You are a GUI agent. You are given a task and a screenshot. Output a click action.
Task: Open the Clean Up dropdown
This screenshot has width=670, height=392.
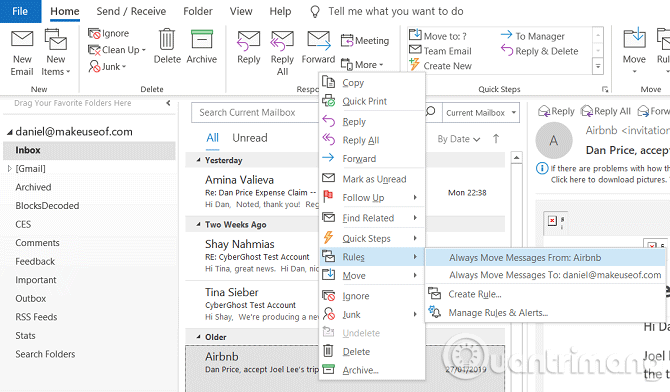click(x=117, y=50)
